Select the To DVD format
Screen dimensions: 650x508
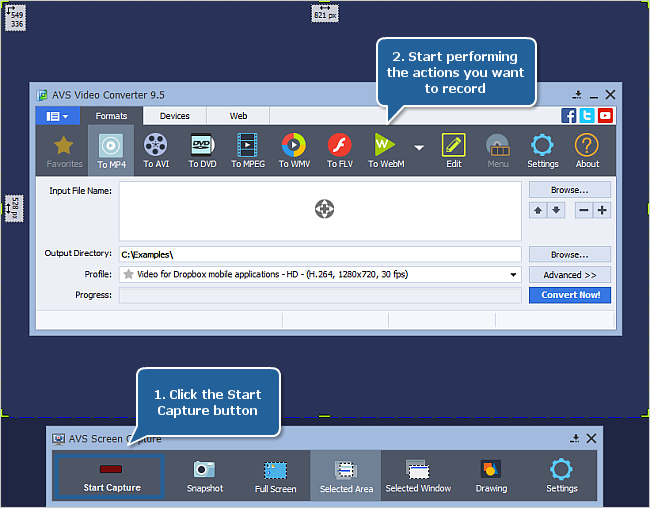tap(202, 151)
